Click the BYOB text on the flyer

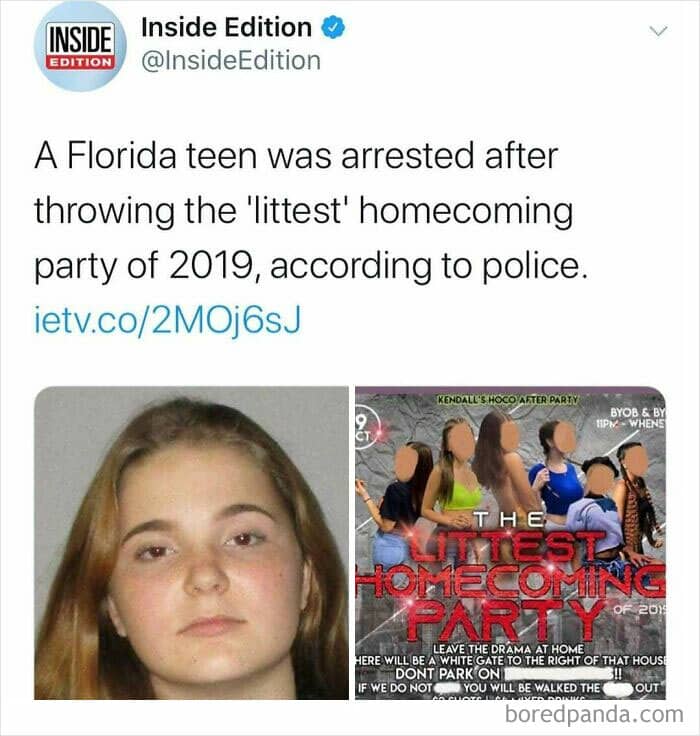[638, 413]
